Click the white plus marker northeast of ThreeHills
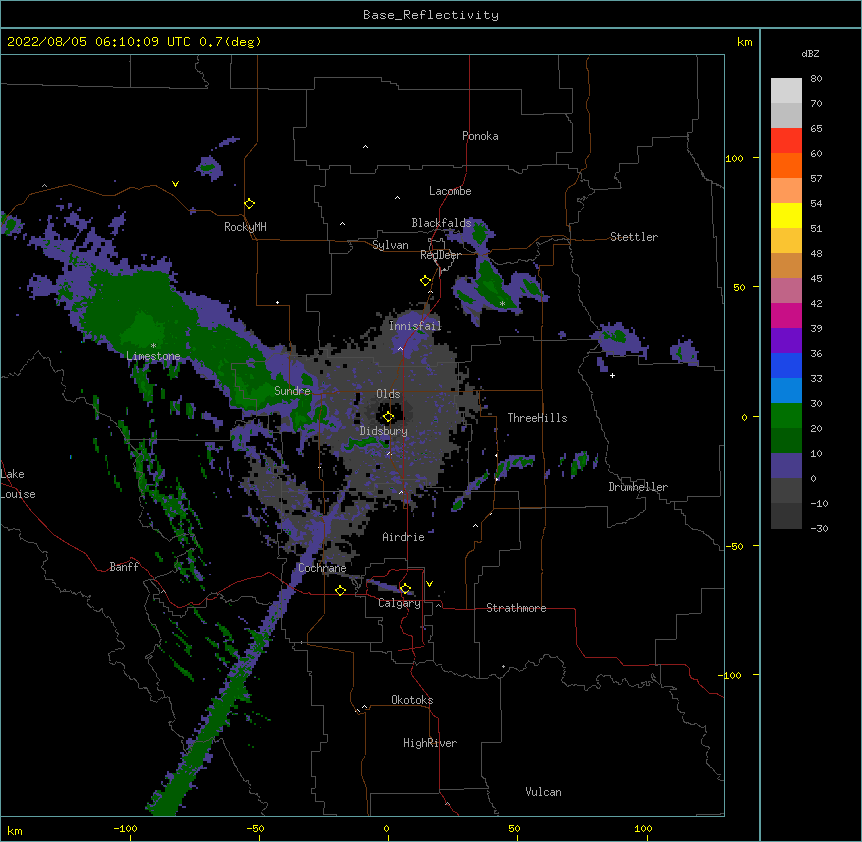The width and height of the screenshot is (862, 842). tap(612, 375)
